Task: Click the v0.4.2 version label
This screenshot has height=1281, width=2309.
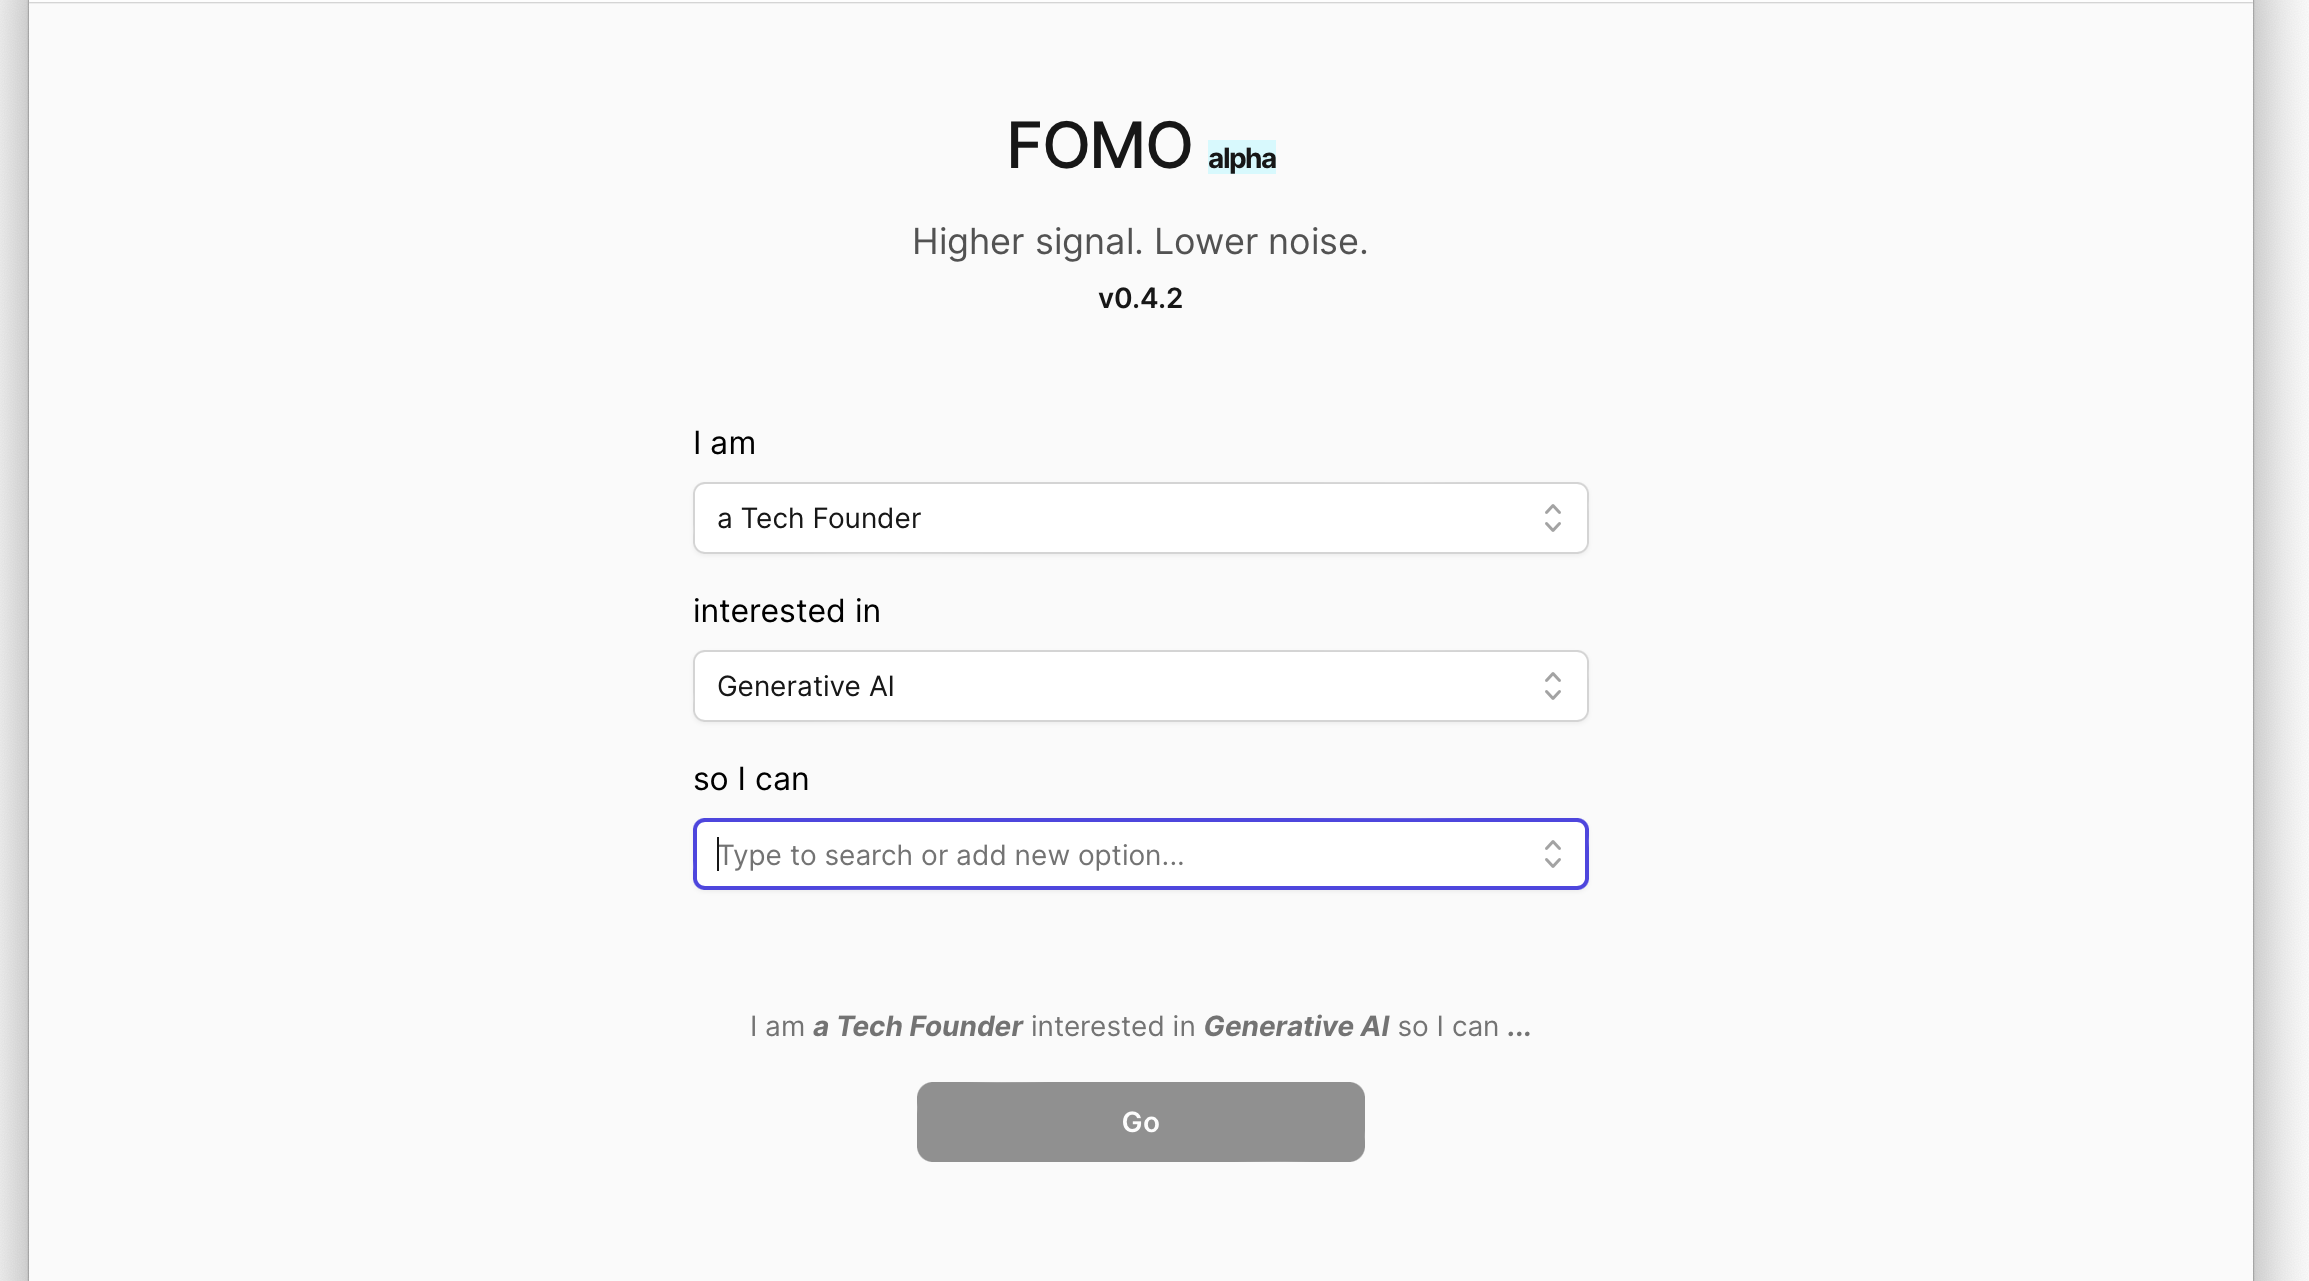Action: click(1139, 297)
